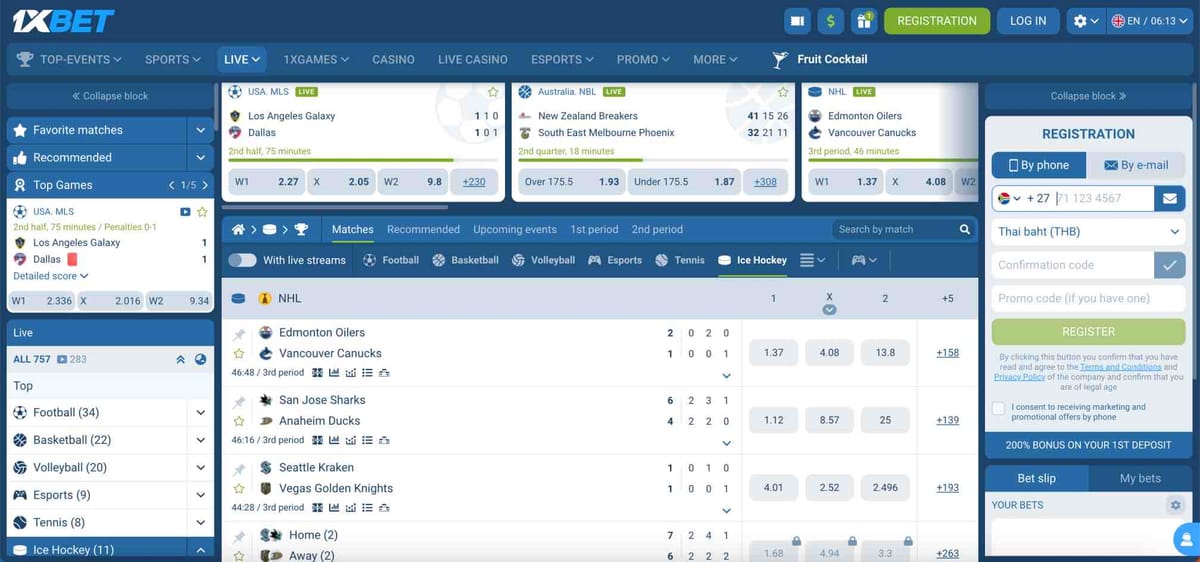Viewport: 1200px width, 562px height.
Task: Open the CASINO menu item
Action: click(393, 59)
